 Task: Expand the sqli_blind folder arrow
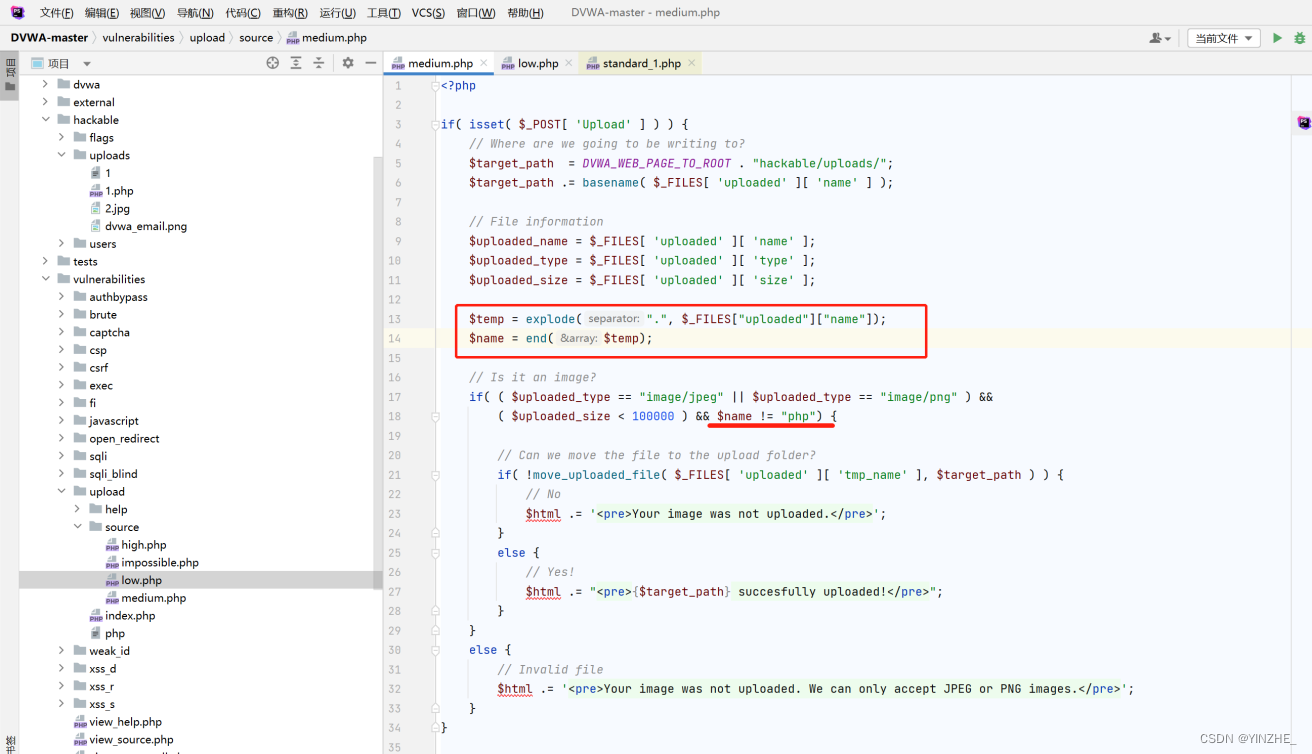(61, 474)
